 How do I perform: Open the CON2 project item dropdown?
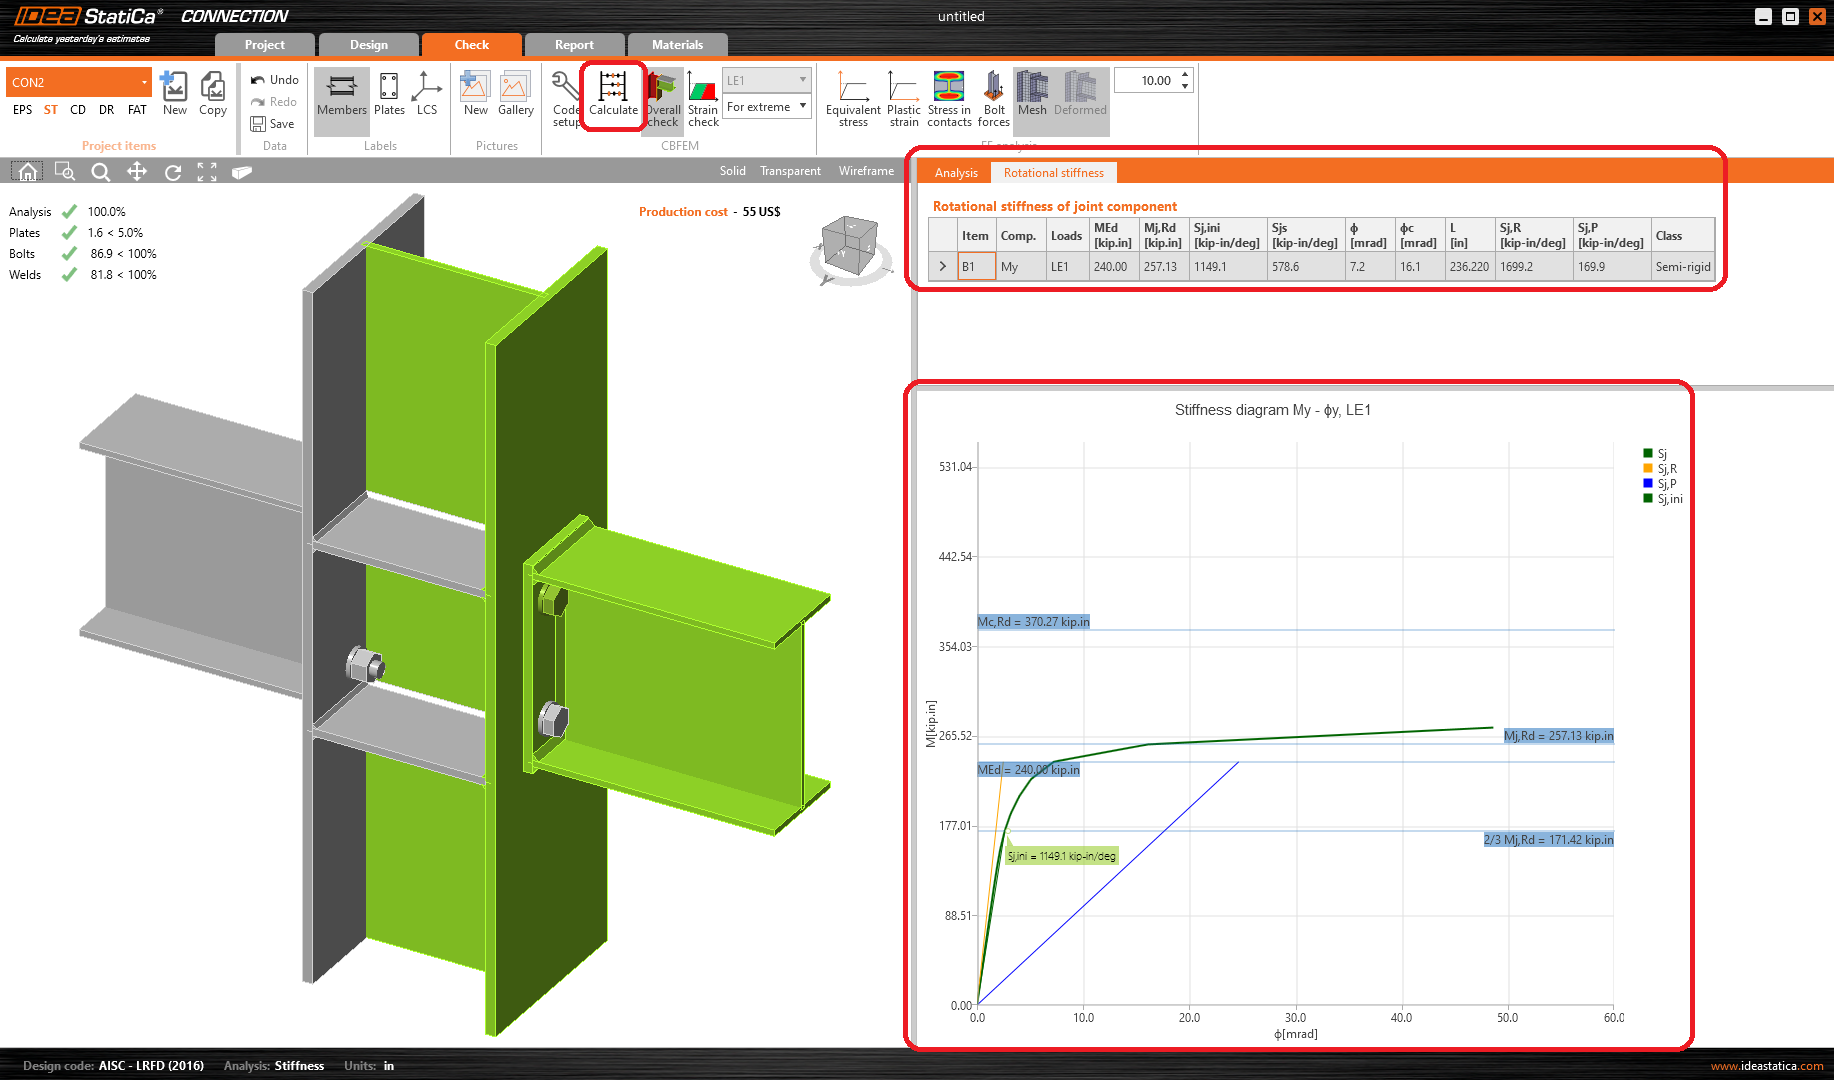(144, 82)
